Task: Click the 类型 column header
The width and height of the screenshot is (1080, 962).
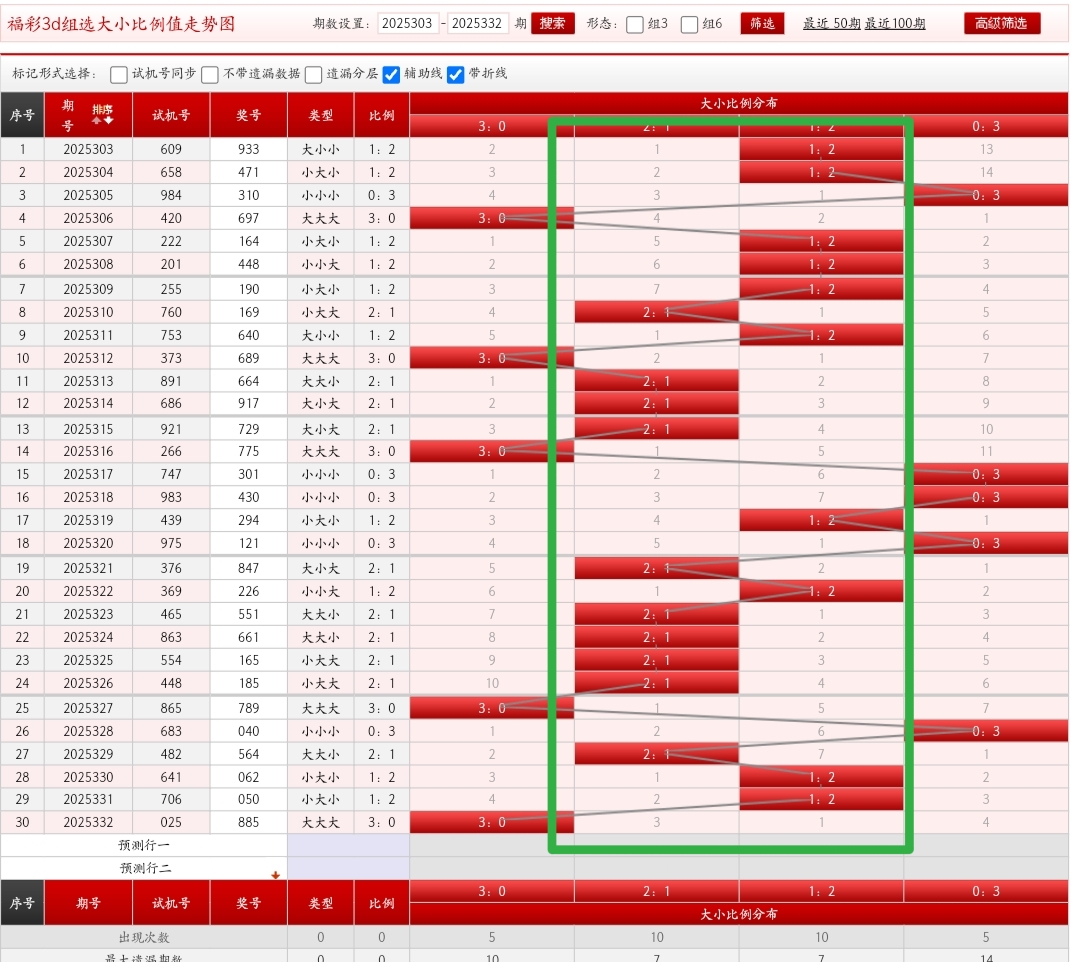Action: 320,115
